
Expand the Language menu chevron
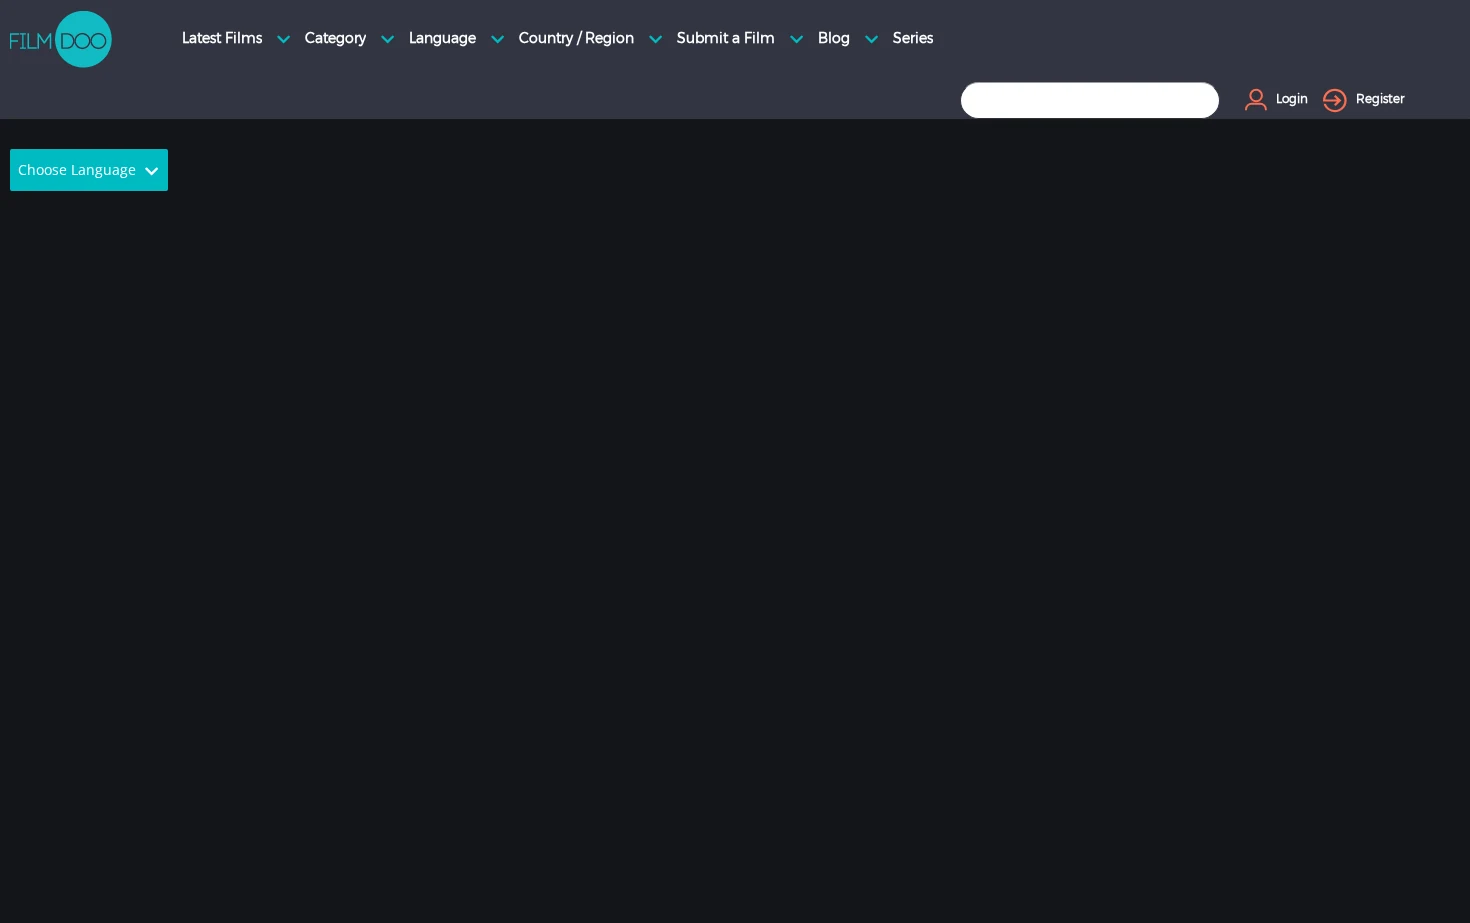(x=497, y=40)
